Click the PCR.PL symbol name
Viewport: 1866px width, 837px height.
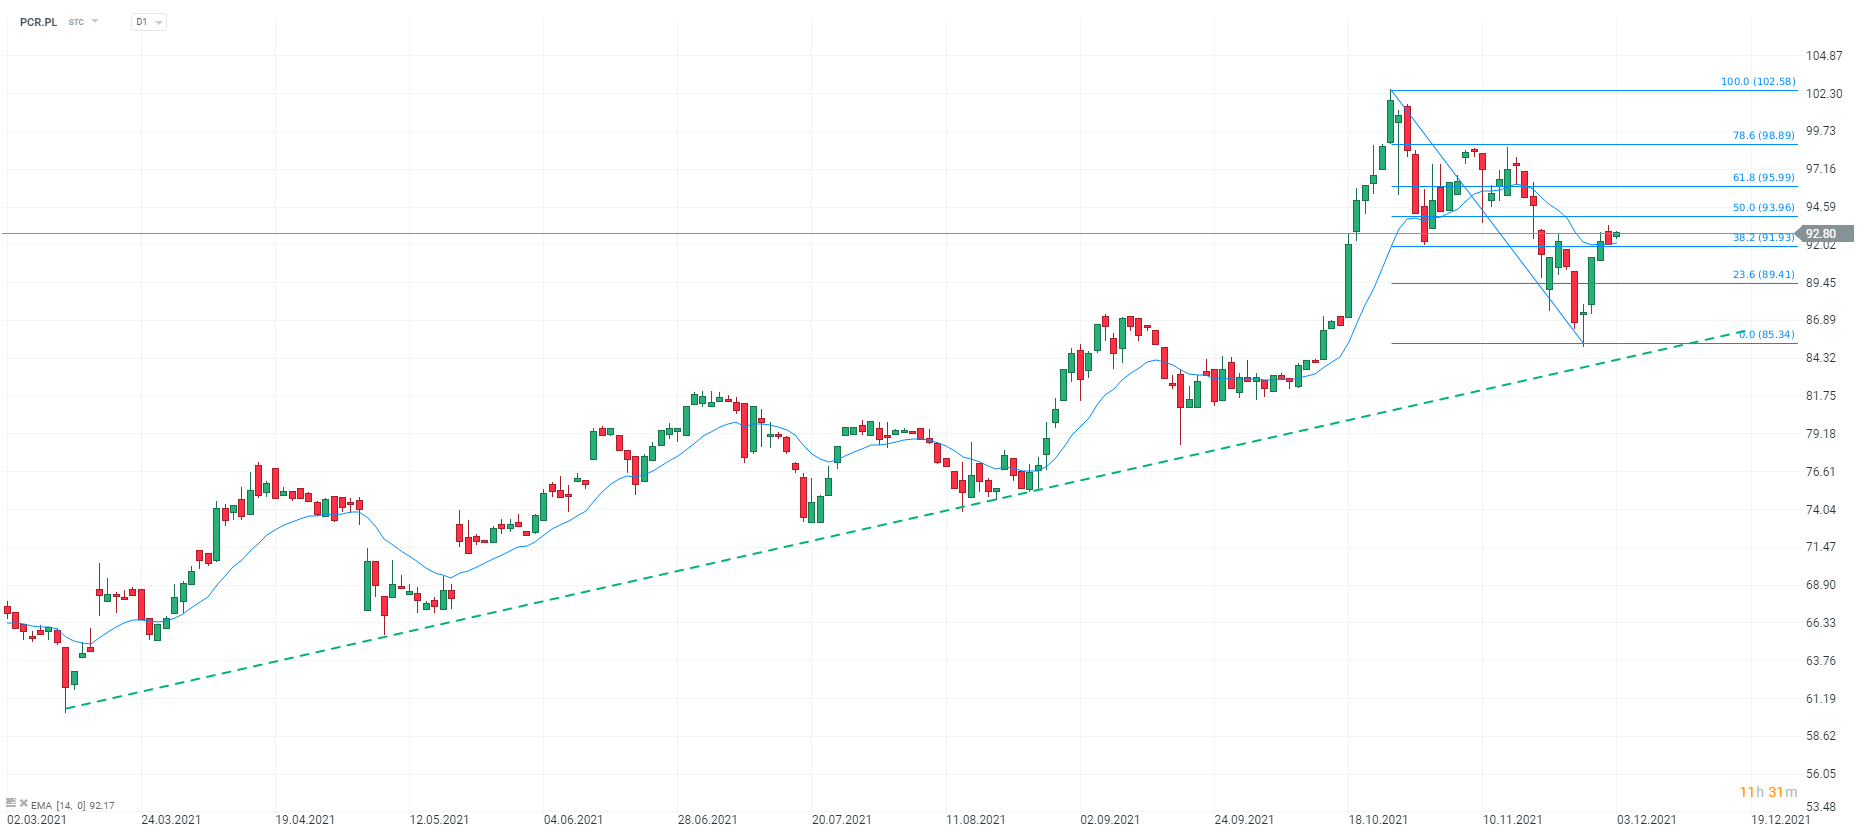(x=38, y=22)
